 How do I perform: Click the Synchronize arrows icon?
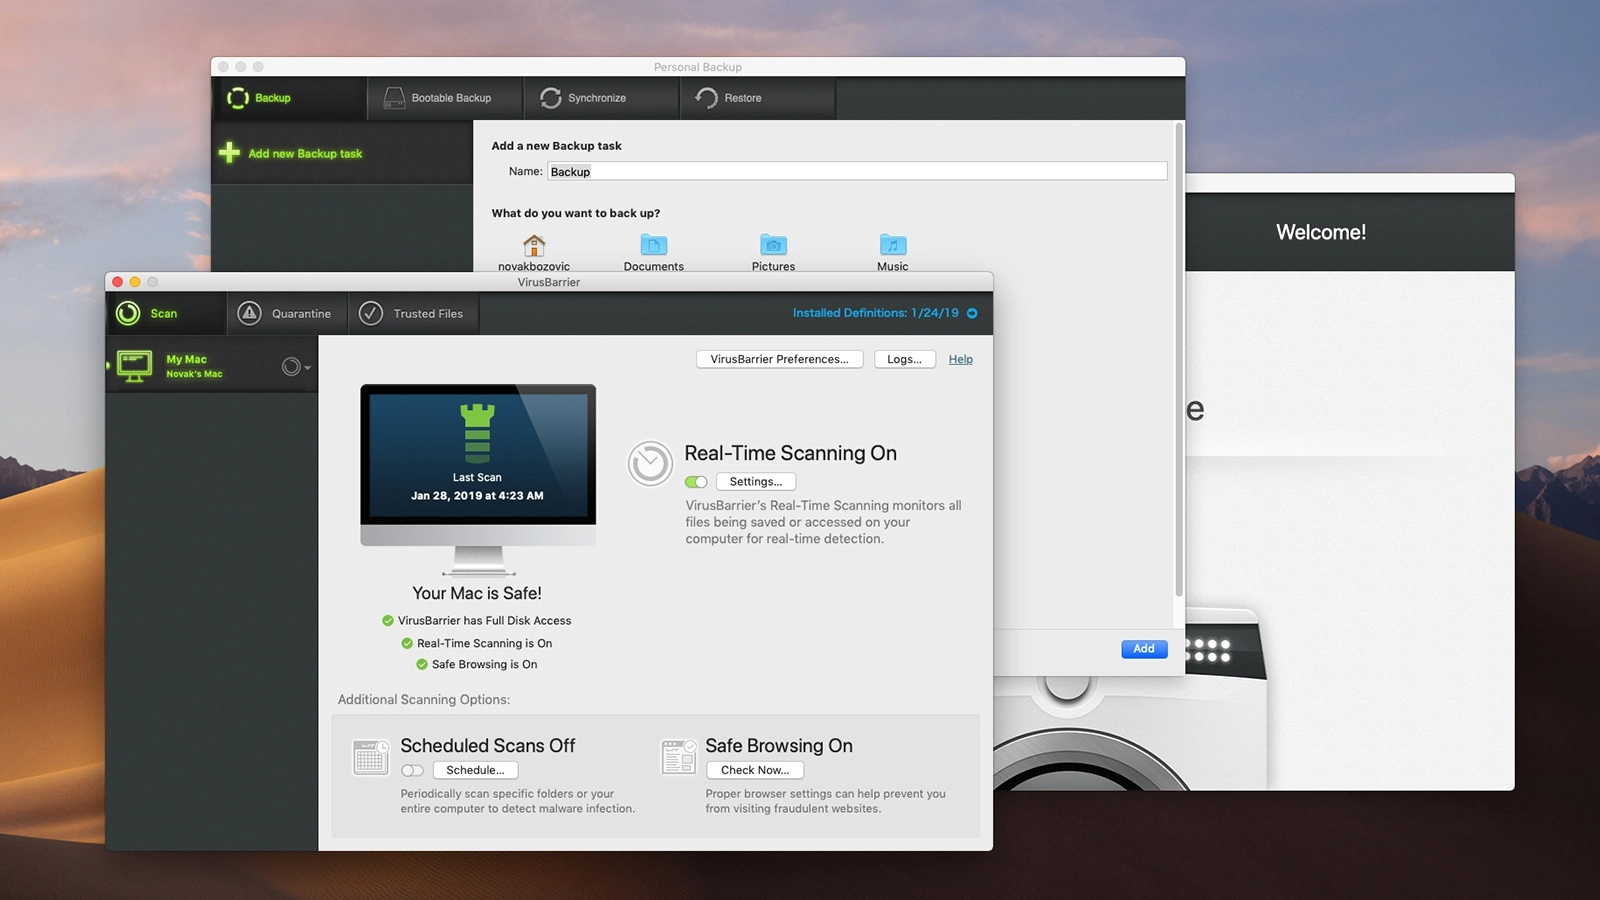click(551, 98)
